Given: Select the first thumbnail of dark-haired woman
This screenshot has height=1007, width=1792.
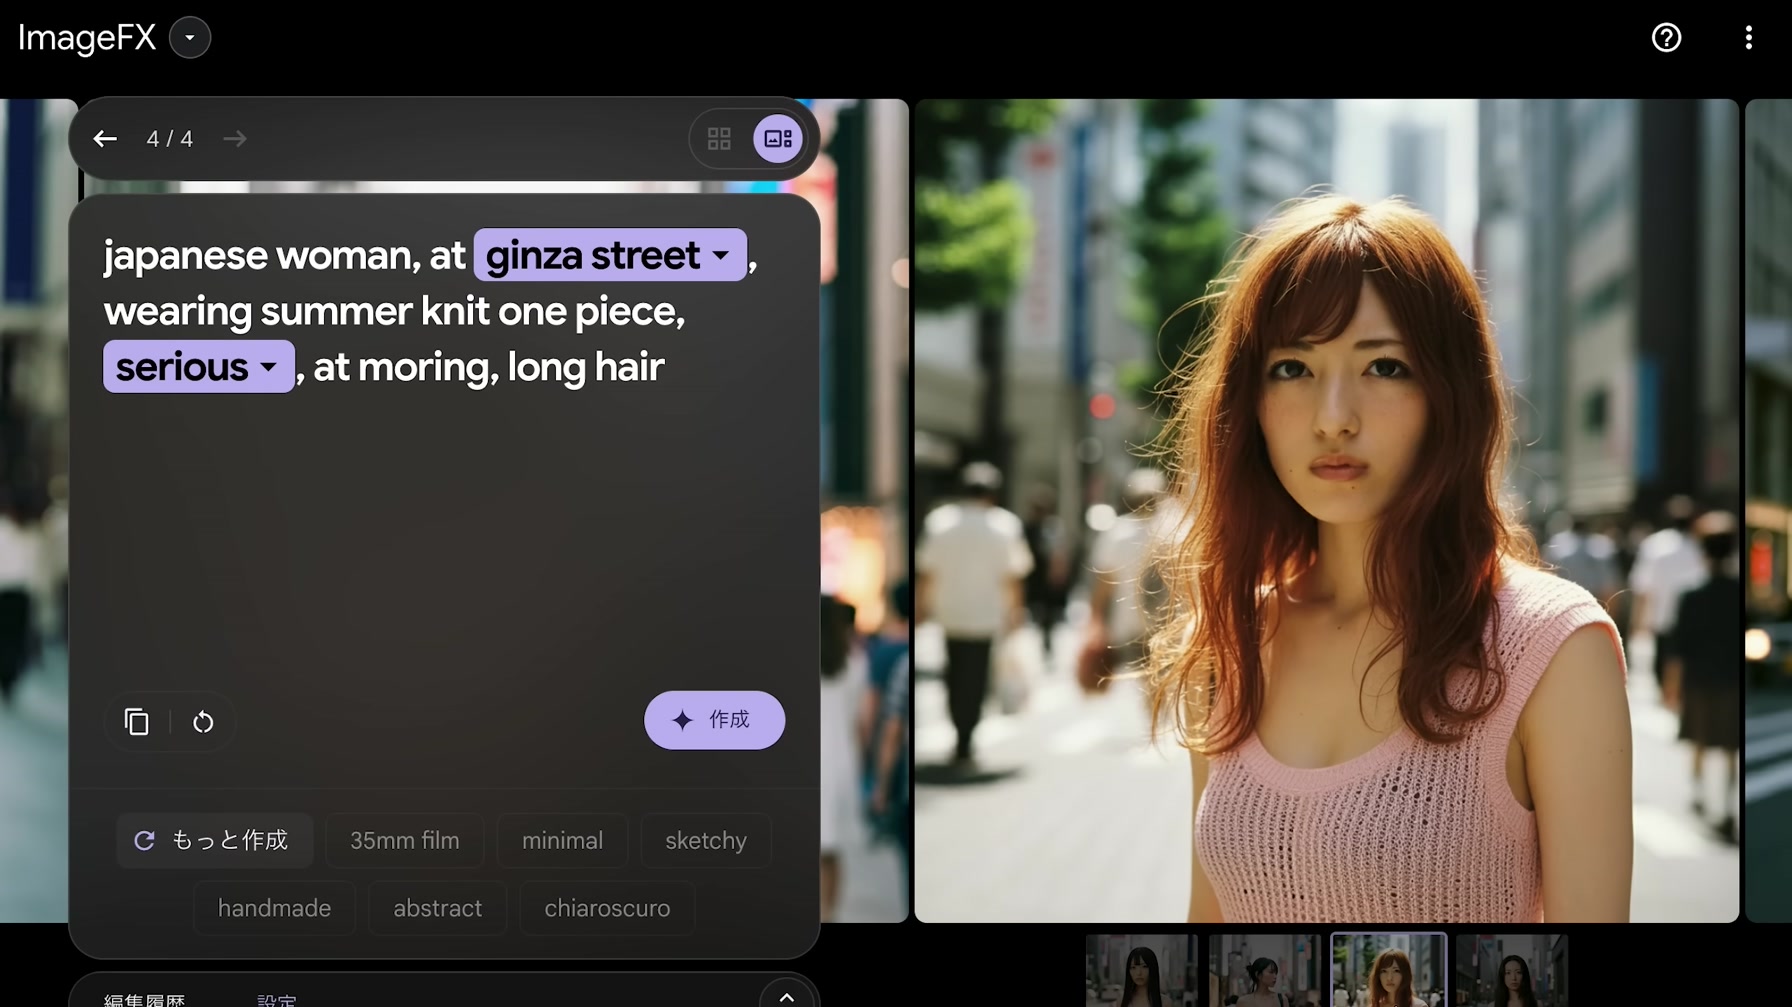Looking at the screenshot, I should pyautogui.click(x=1141, y=970).
